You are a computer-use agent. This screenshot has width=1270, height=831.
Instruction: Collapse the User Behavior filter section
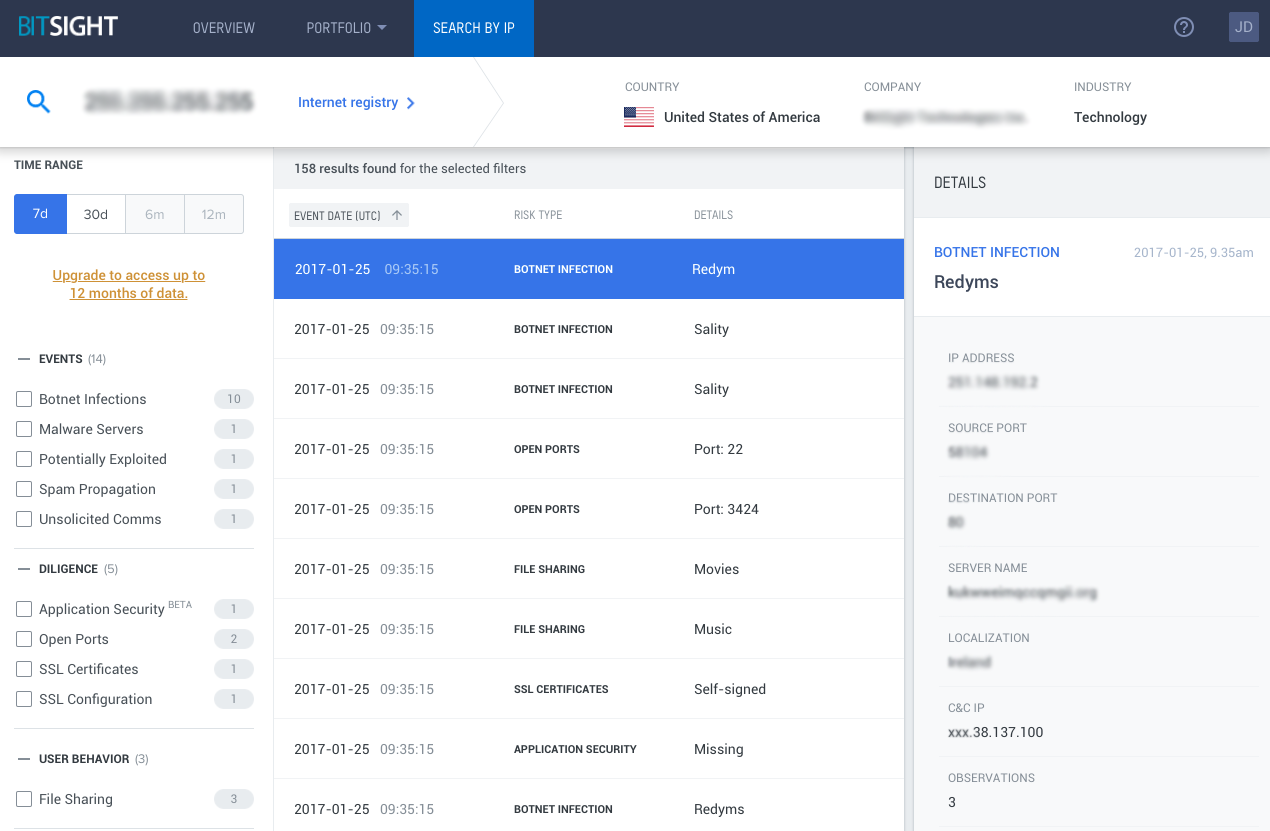[25, 759]
